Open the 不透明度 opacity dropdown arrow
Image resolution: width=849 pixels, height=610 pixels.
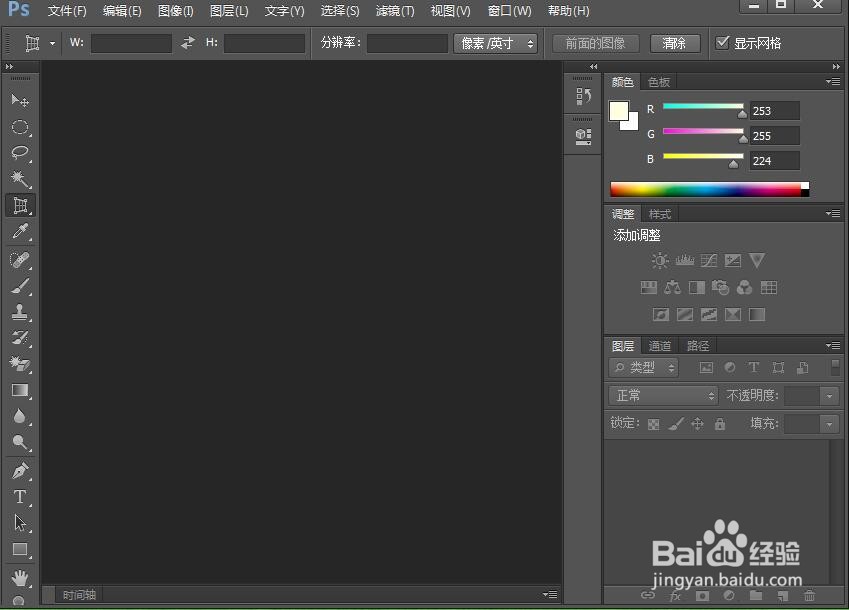[830, 396]
